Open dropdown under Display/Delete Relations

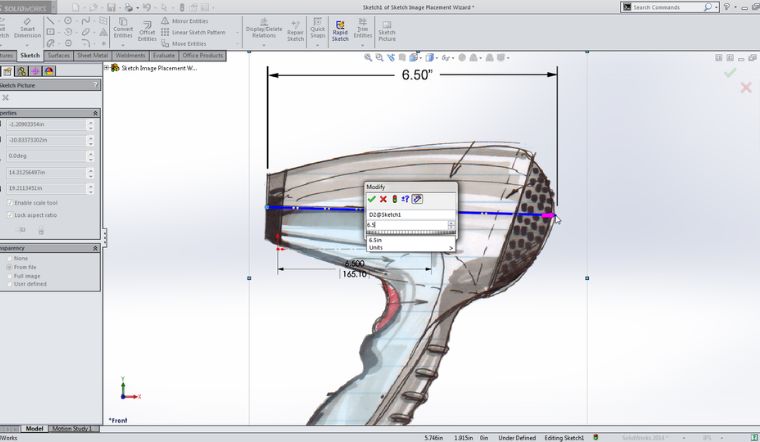264,45
